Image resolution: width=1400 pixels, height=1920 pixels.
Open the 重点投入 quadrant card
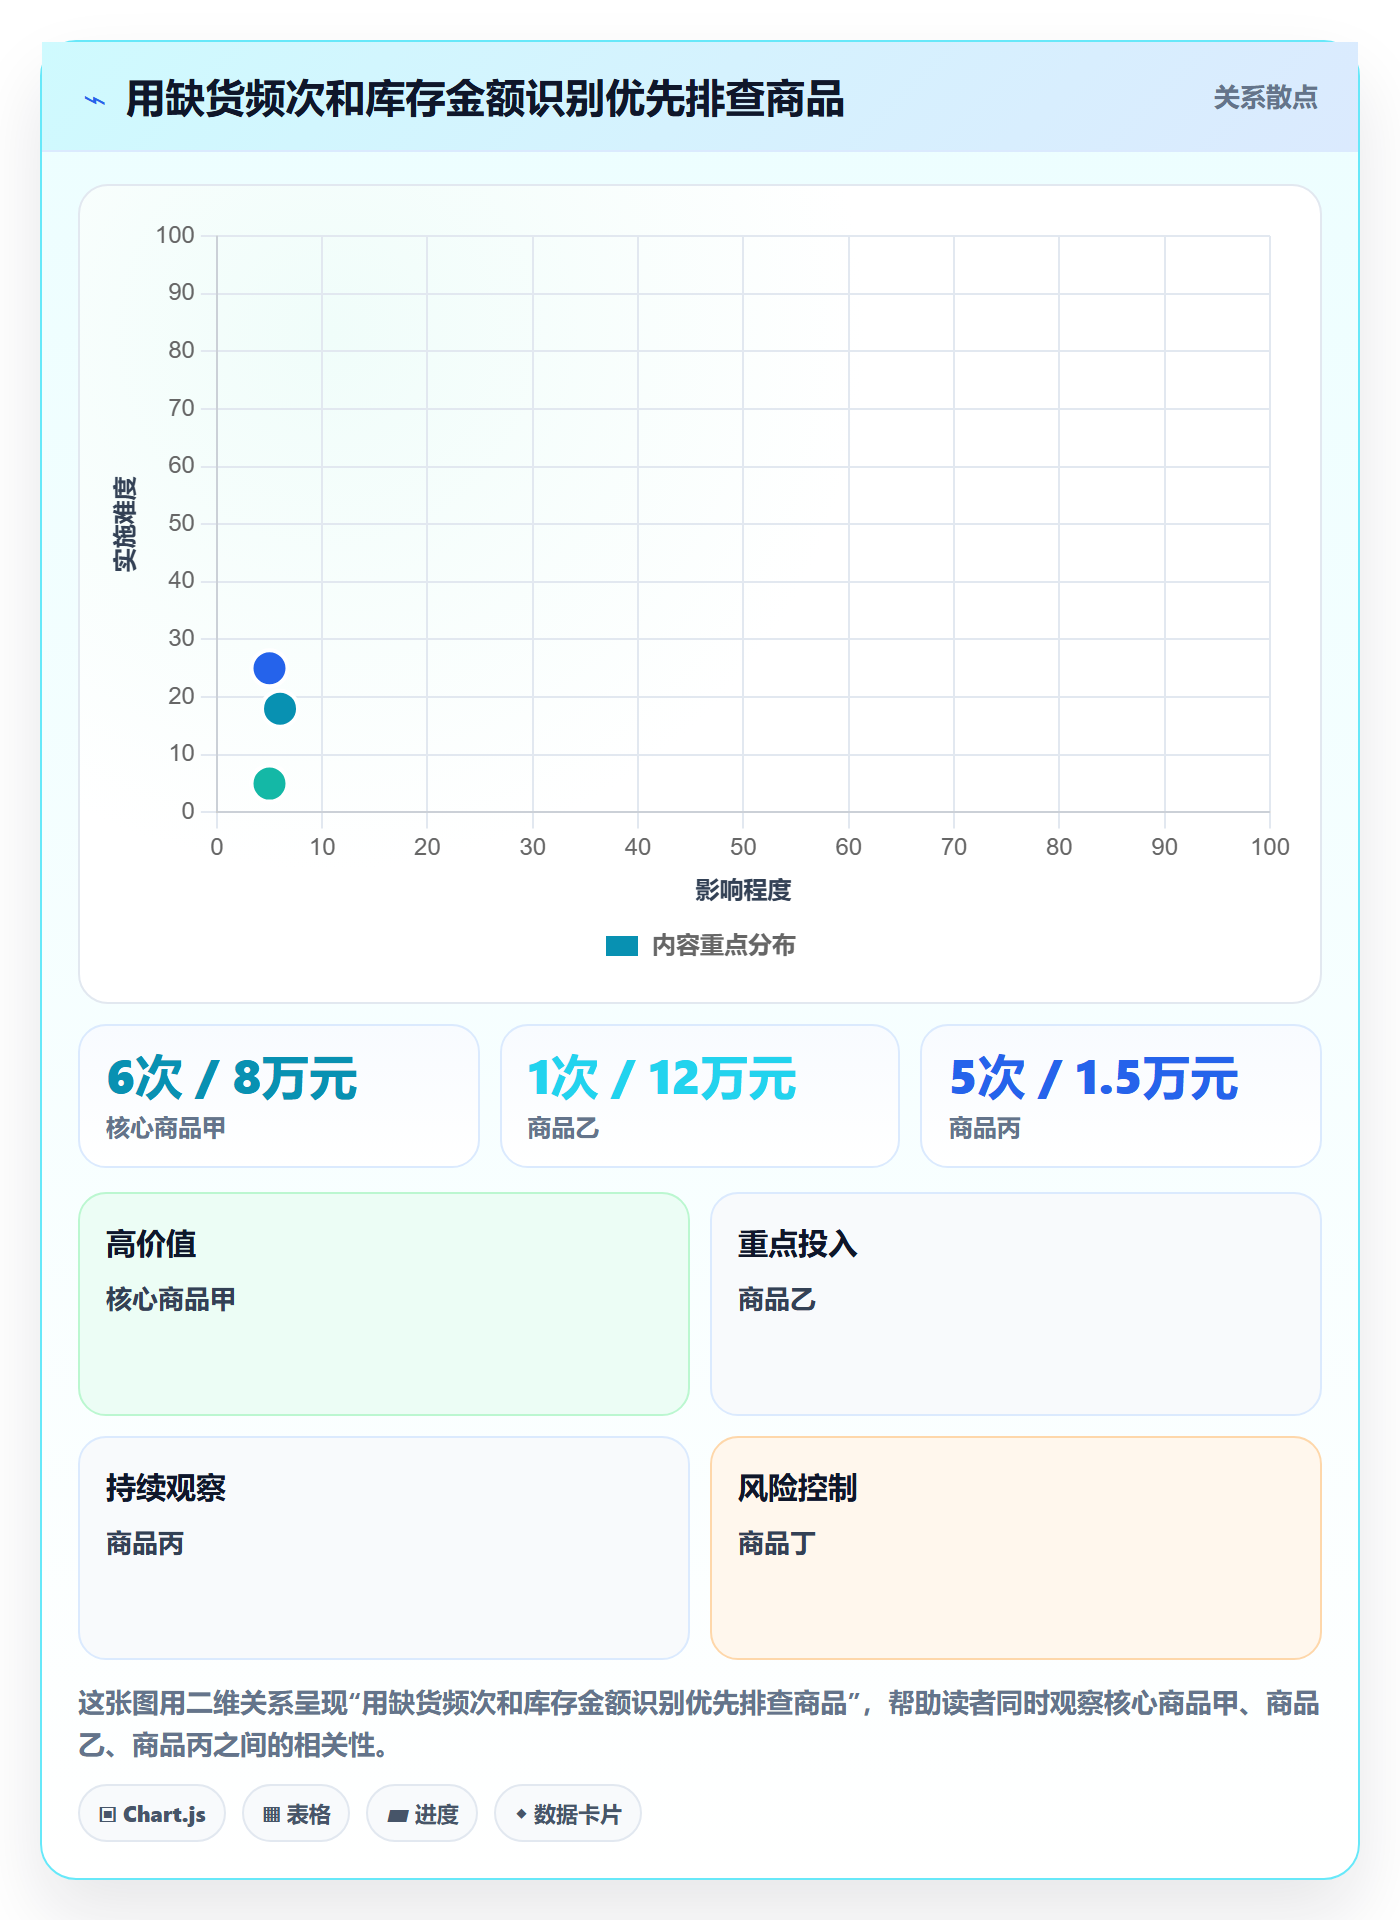click(x=1016, y=1304)
